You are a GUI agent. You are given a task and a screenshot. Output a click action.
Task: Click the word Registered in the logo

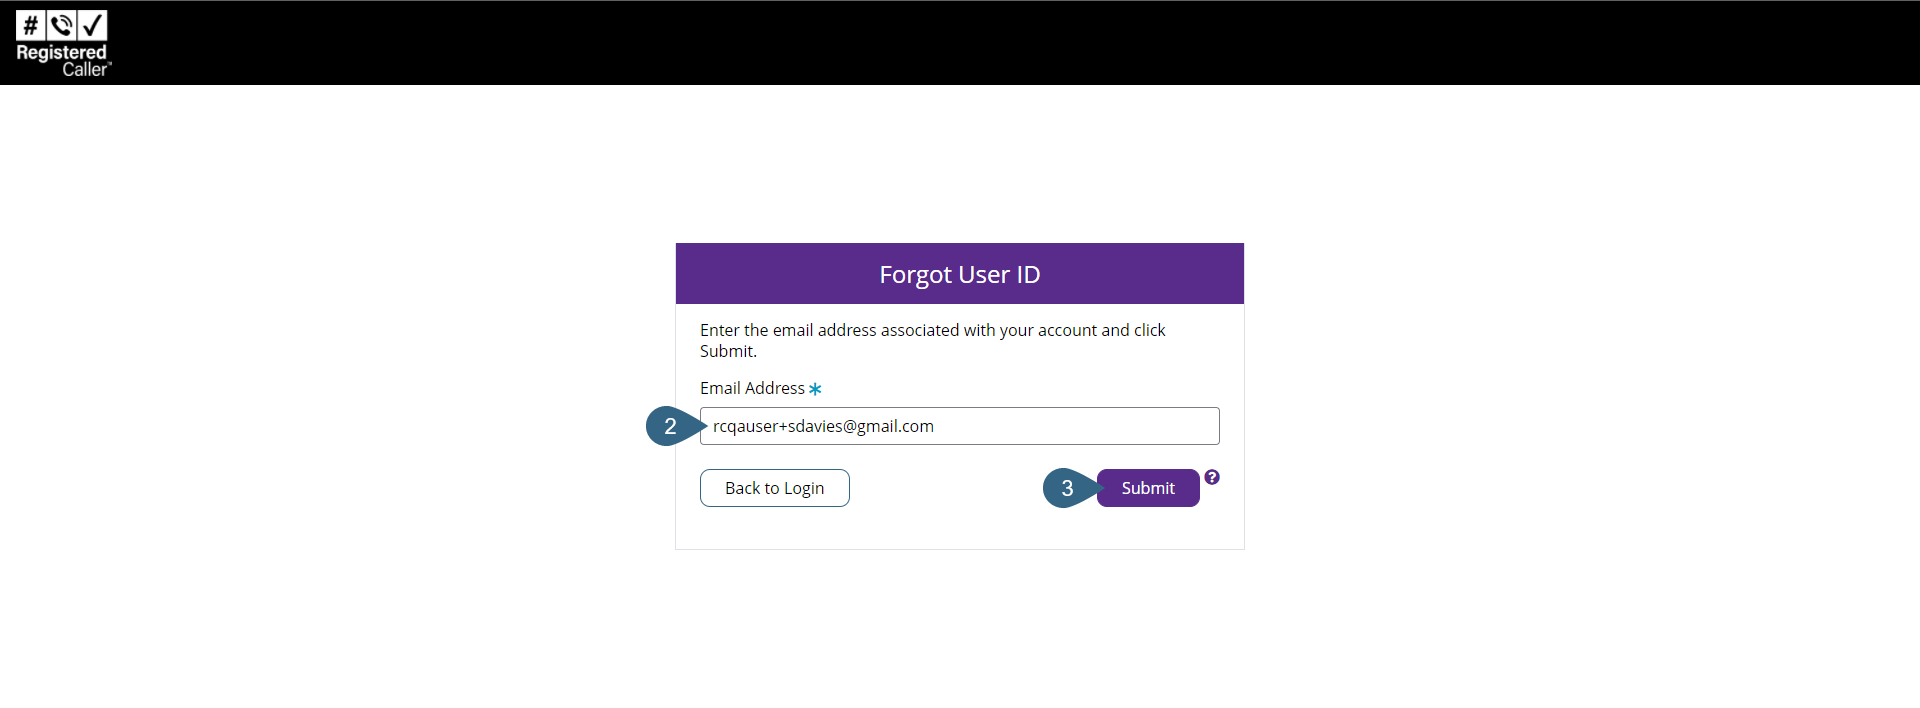(61, 52)
